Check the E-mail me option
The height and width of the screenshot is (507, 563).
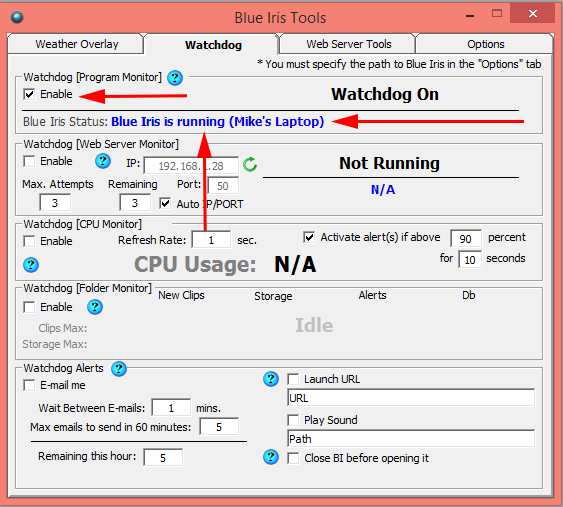point(29,385)
